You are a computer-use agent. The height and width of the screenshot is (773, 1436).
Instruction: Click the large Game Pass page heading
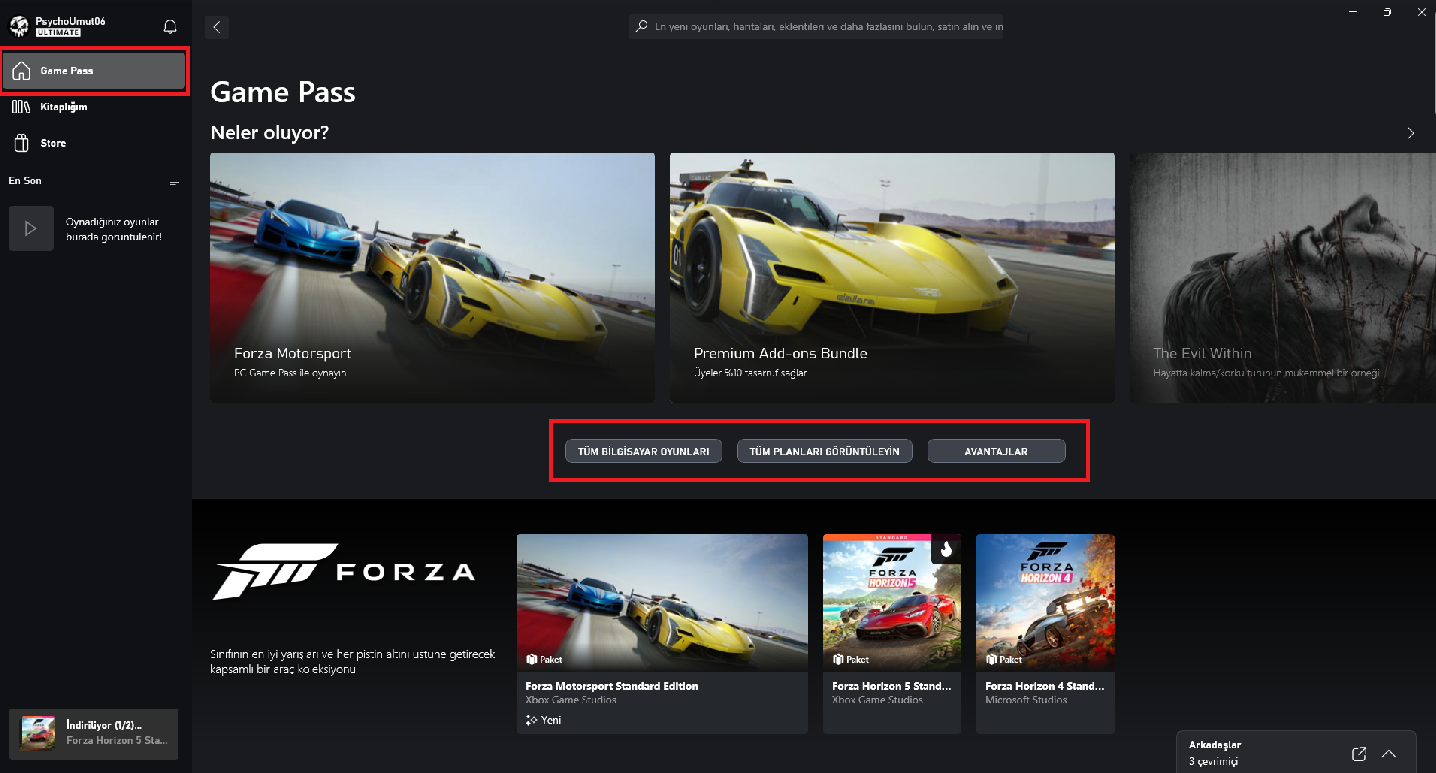283,93
